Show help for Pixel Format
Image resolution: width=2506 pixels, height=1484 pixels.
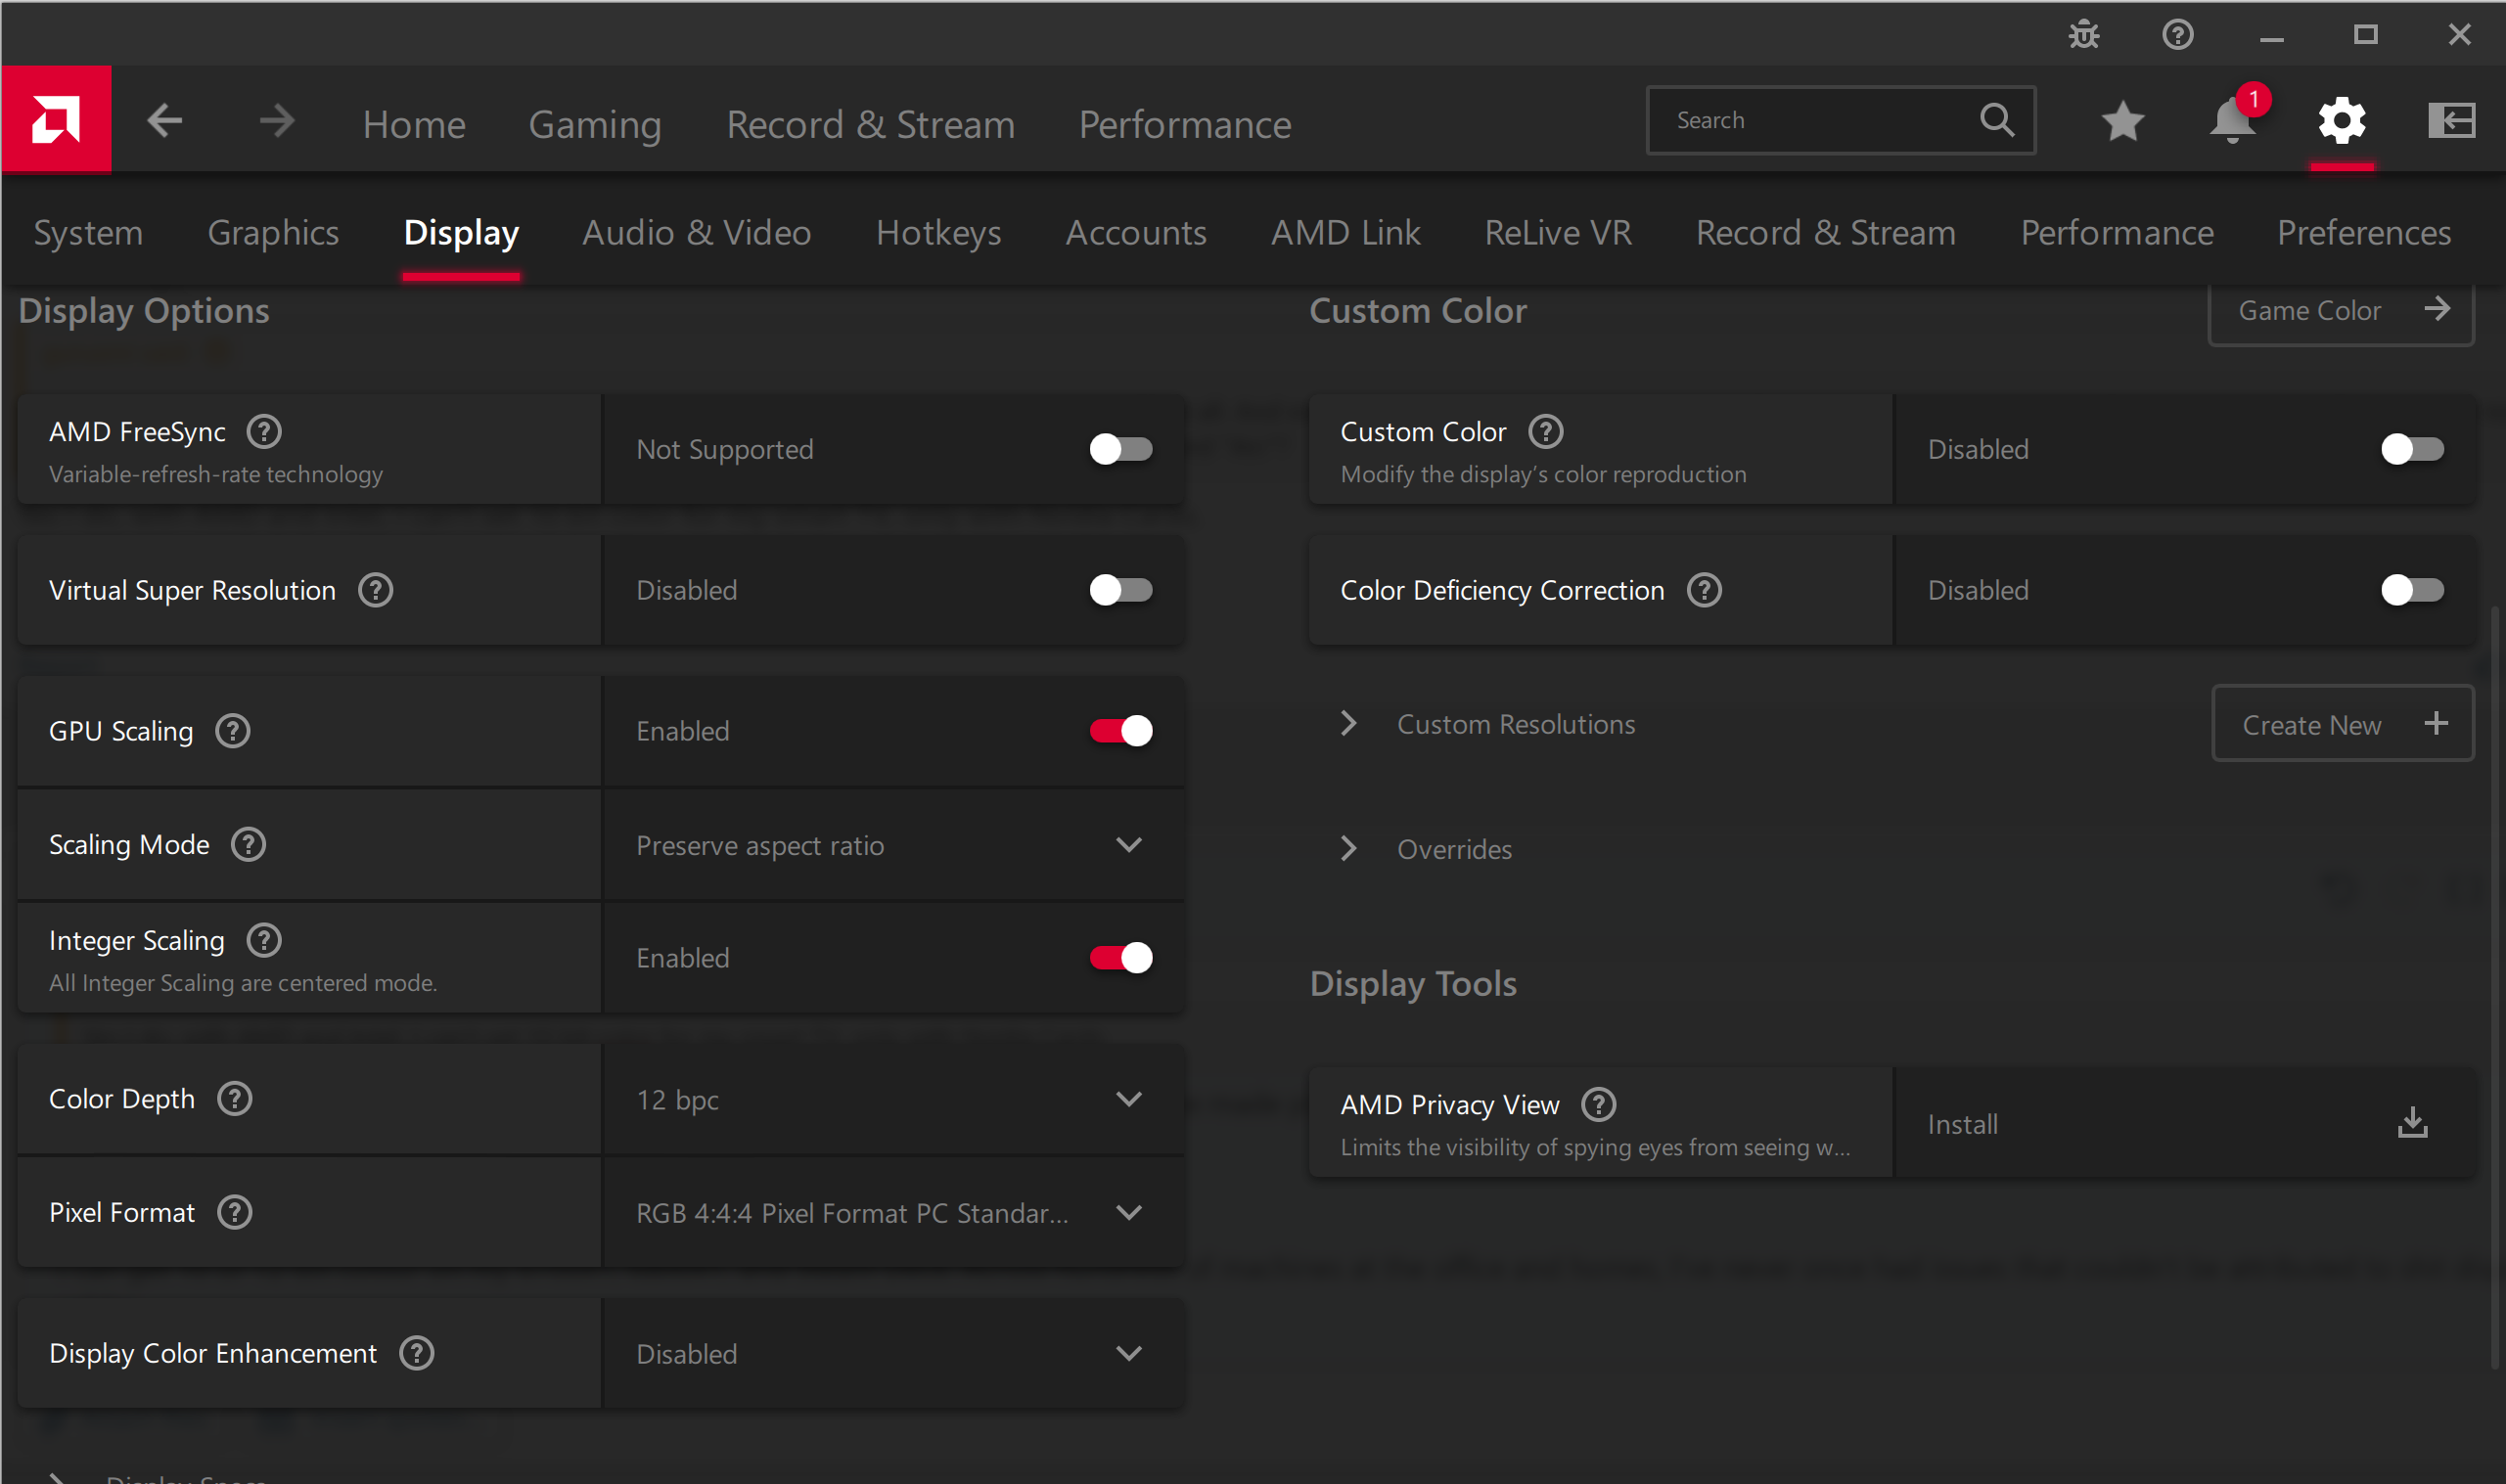235,1213
